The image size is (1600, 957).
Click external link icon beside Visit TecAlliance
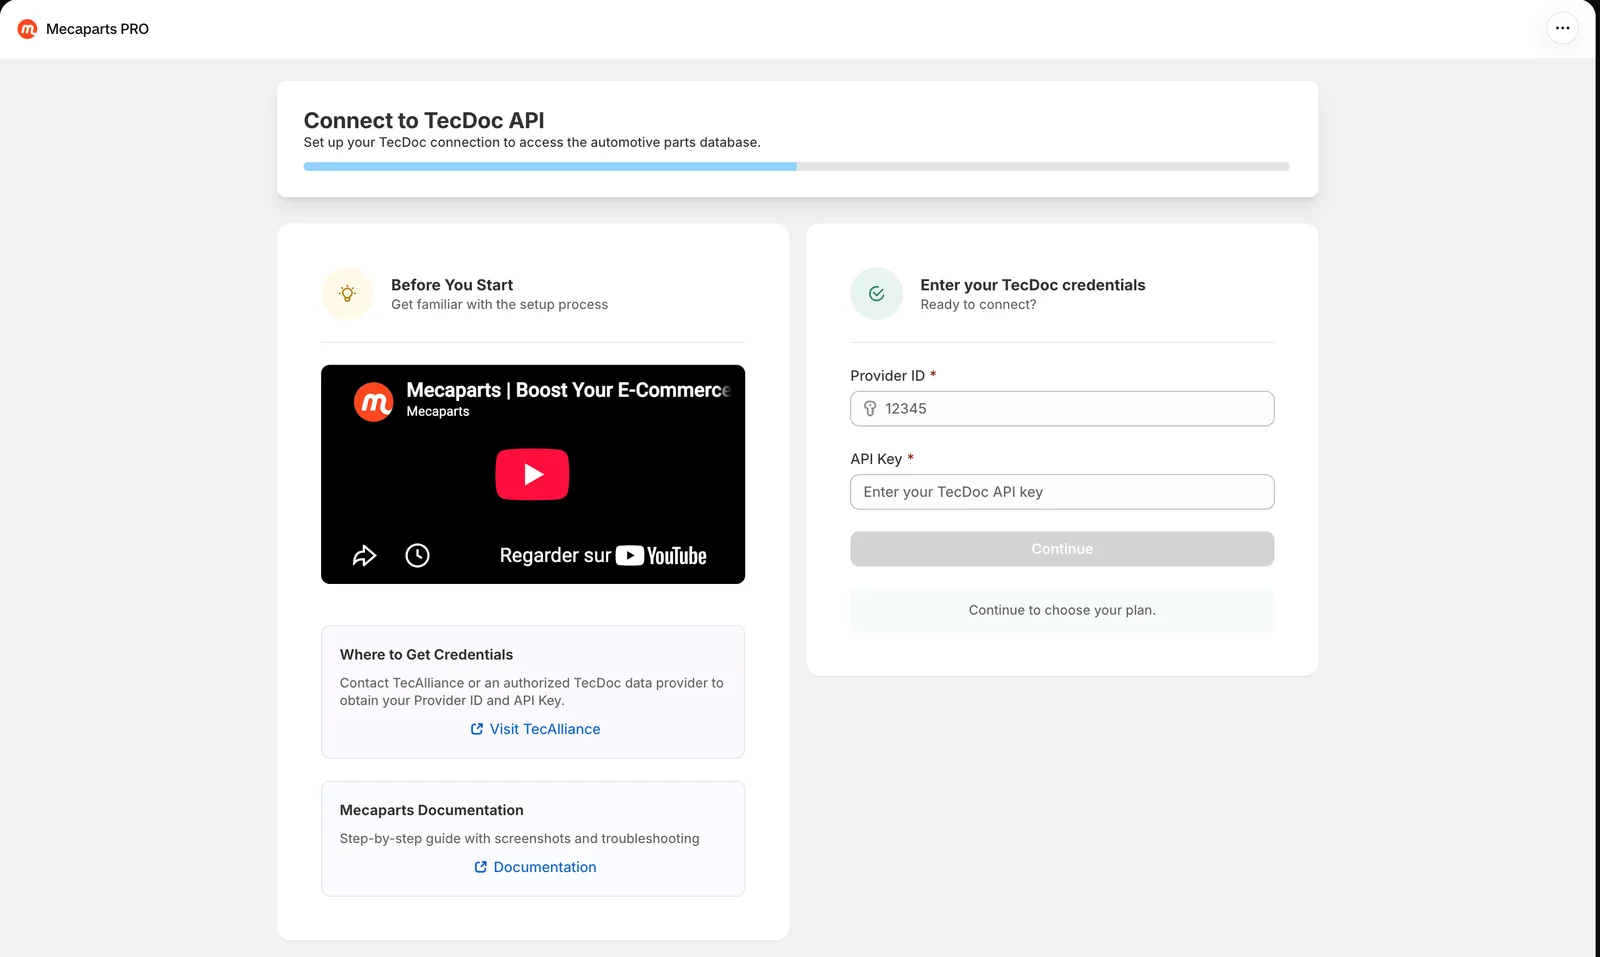(x=477, y=729)
